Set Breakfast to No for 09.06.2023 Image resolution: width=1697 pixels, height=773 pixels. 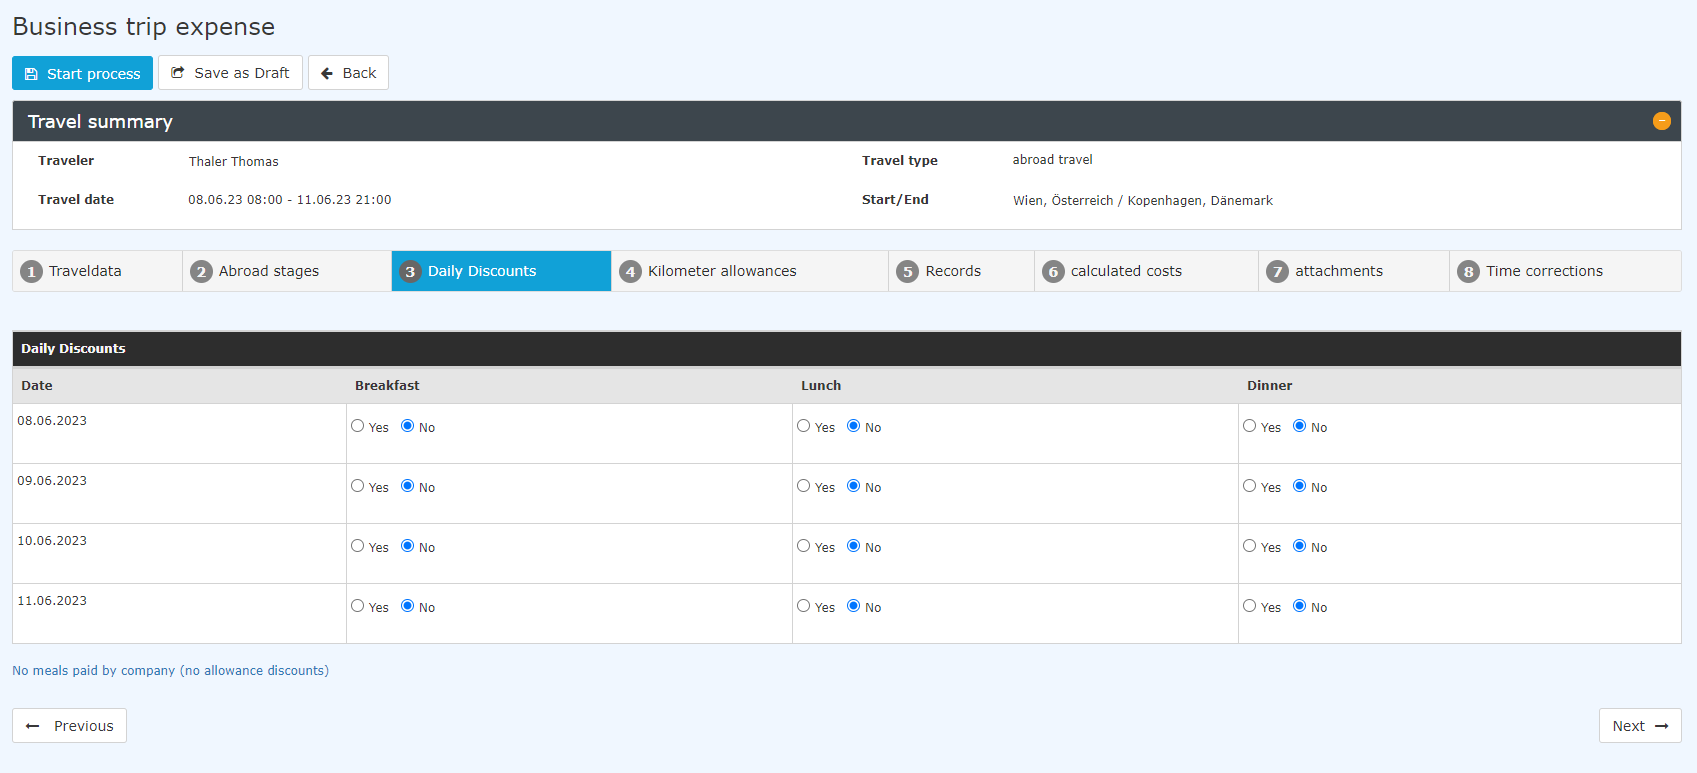(408, 486)
